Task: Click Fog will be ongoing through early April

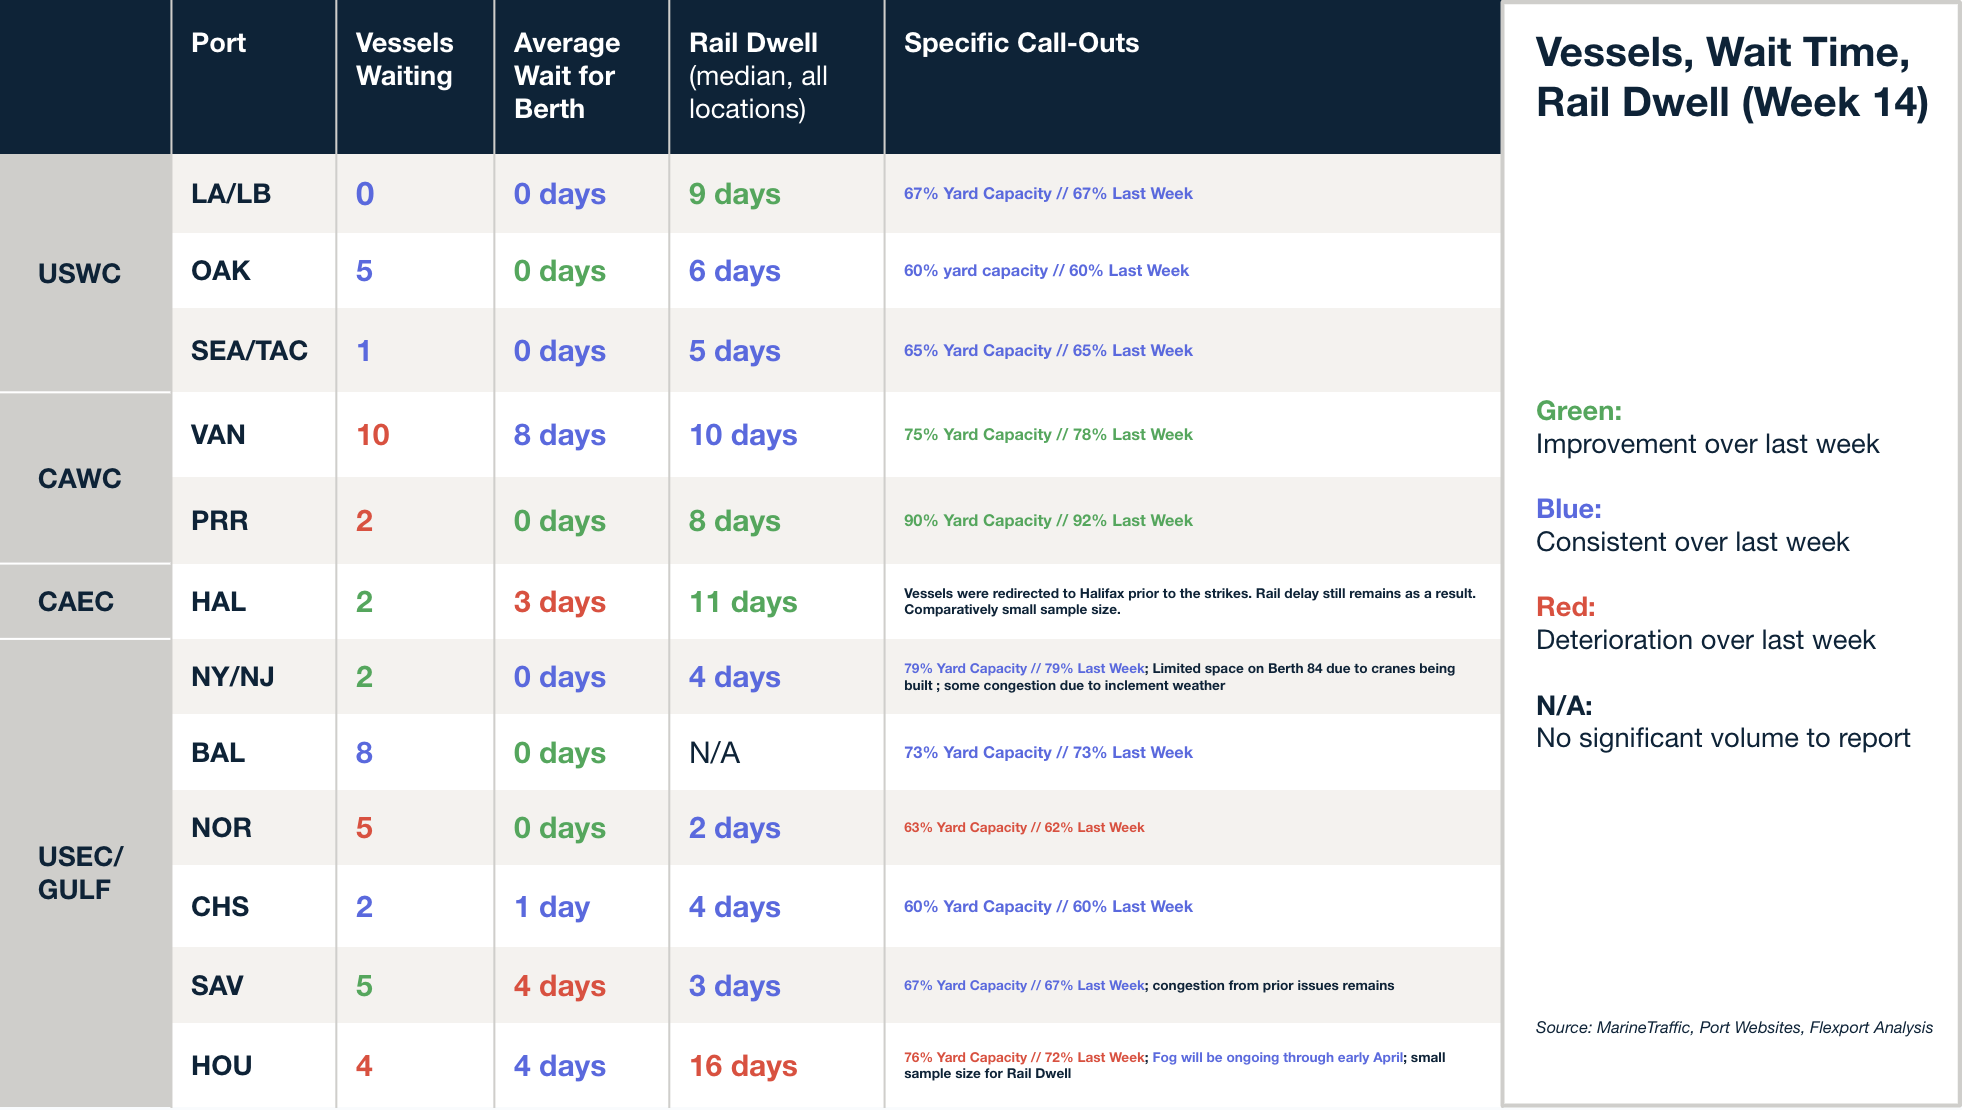Action: pos(1277,1057)
